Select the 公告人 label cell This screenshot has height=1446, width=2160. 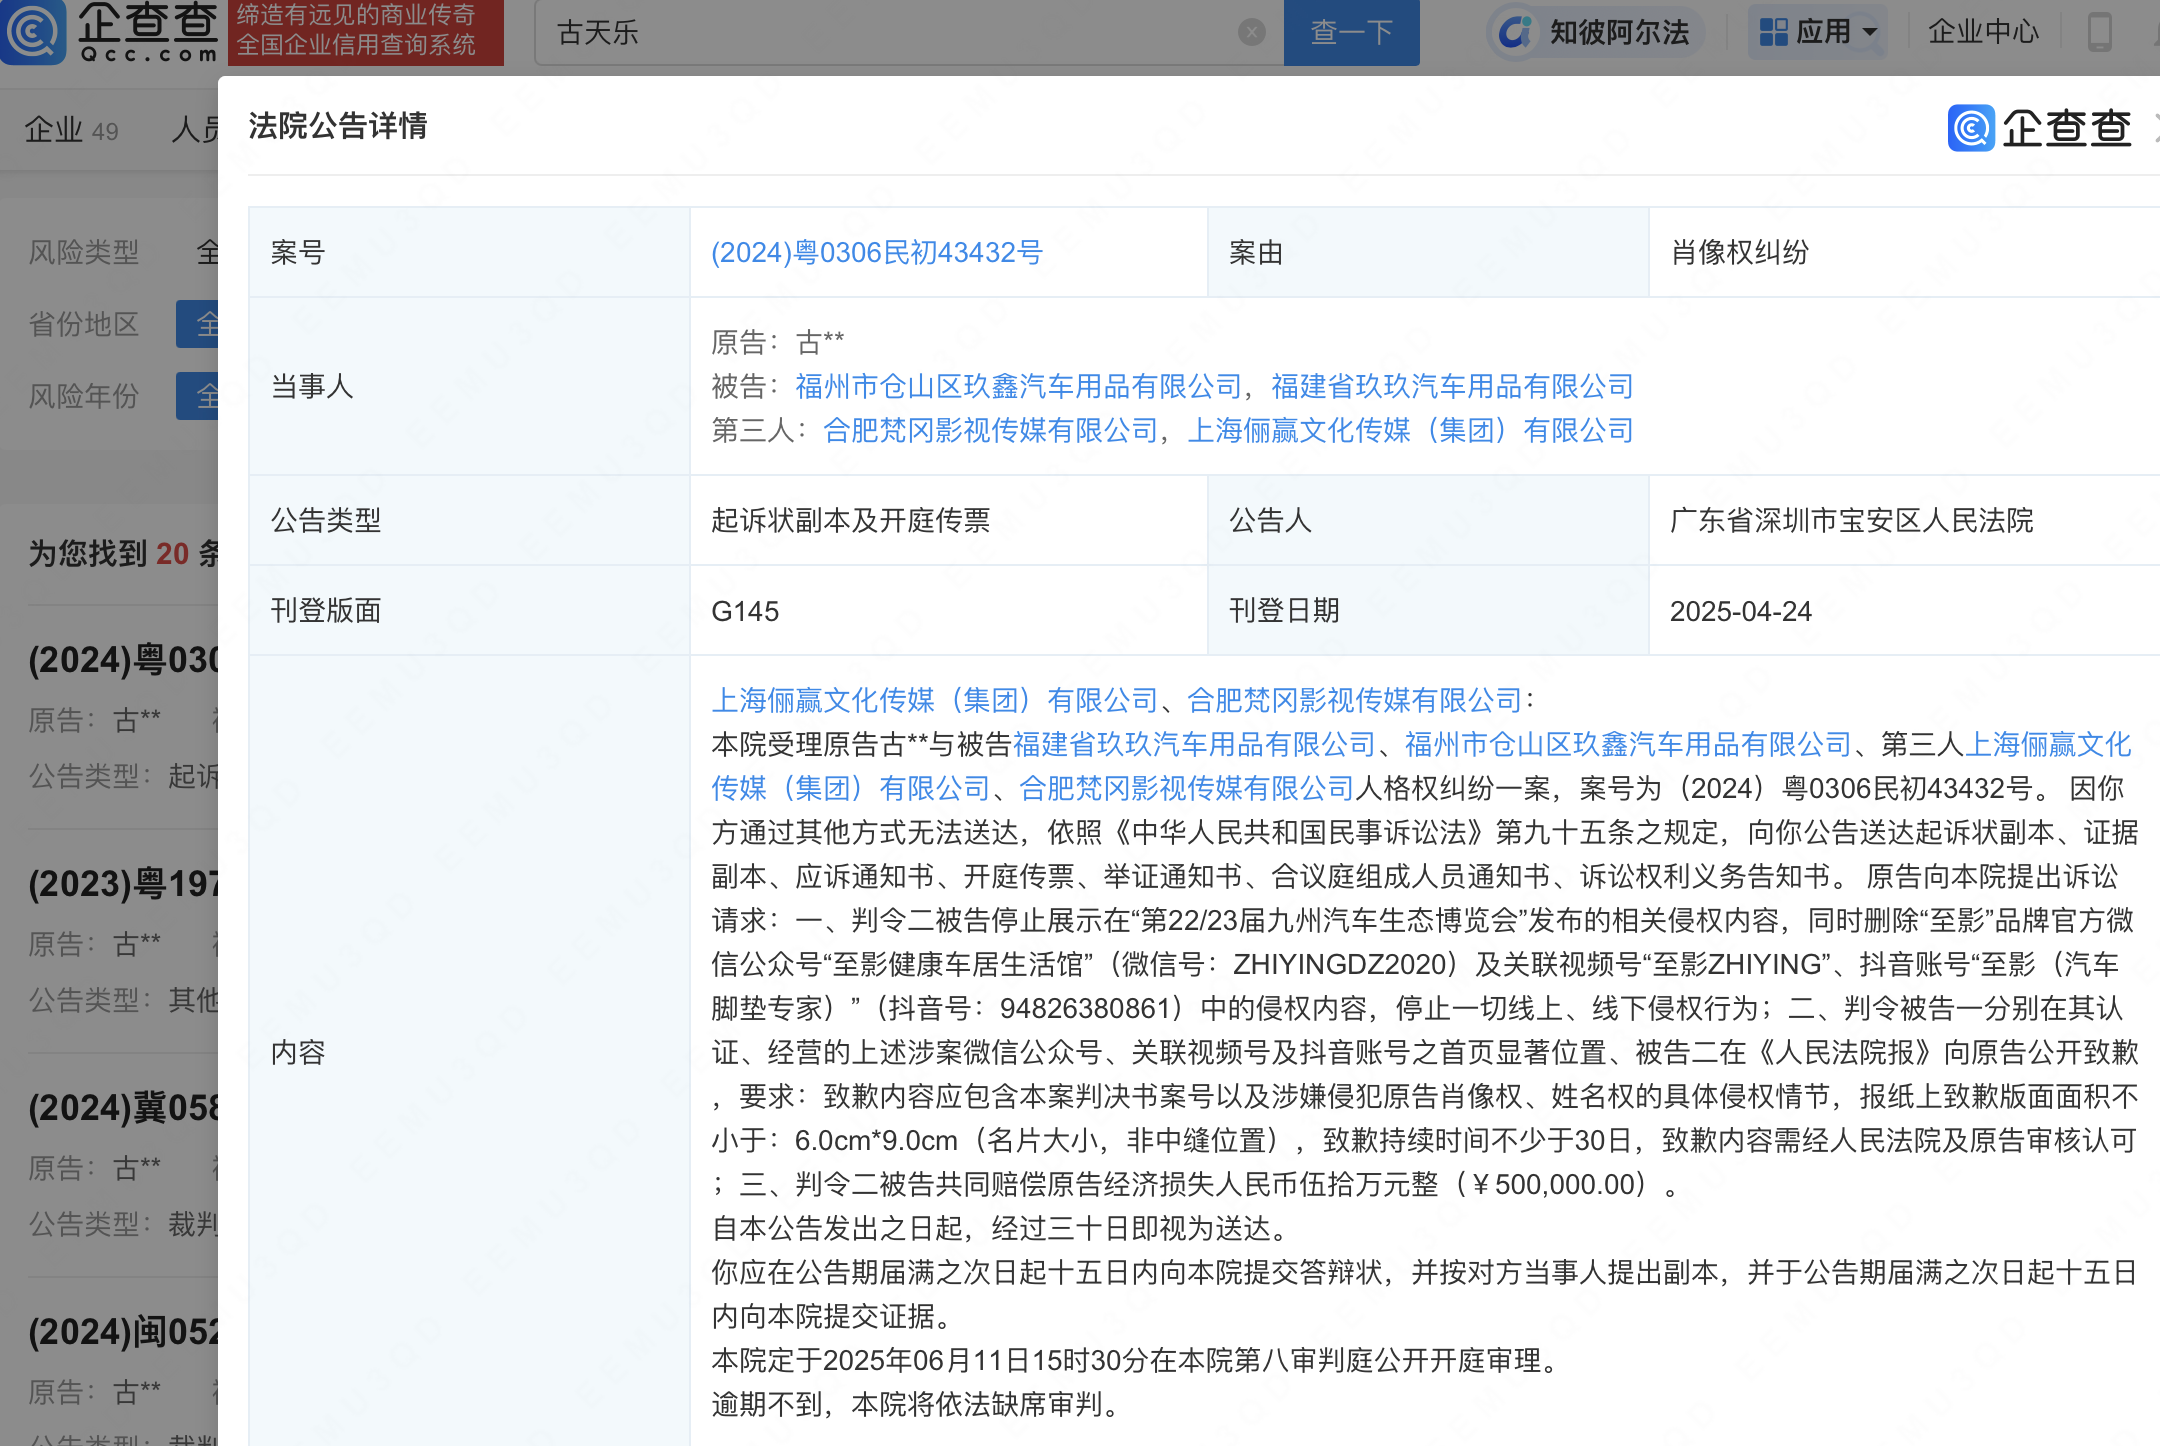[x=1428, y=520]
